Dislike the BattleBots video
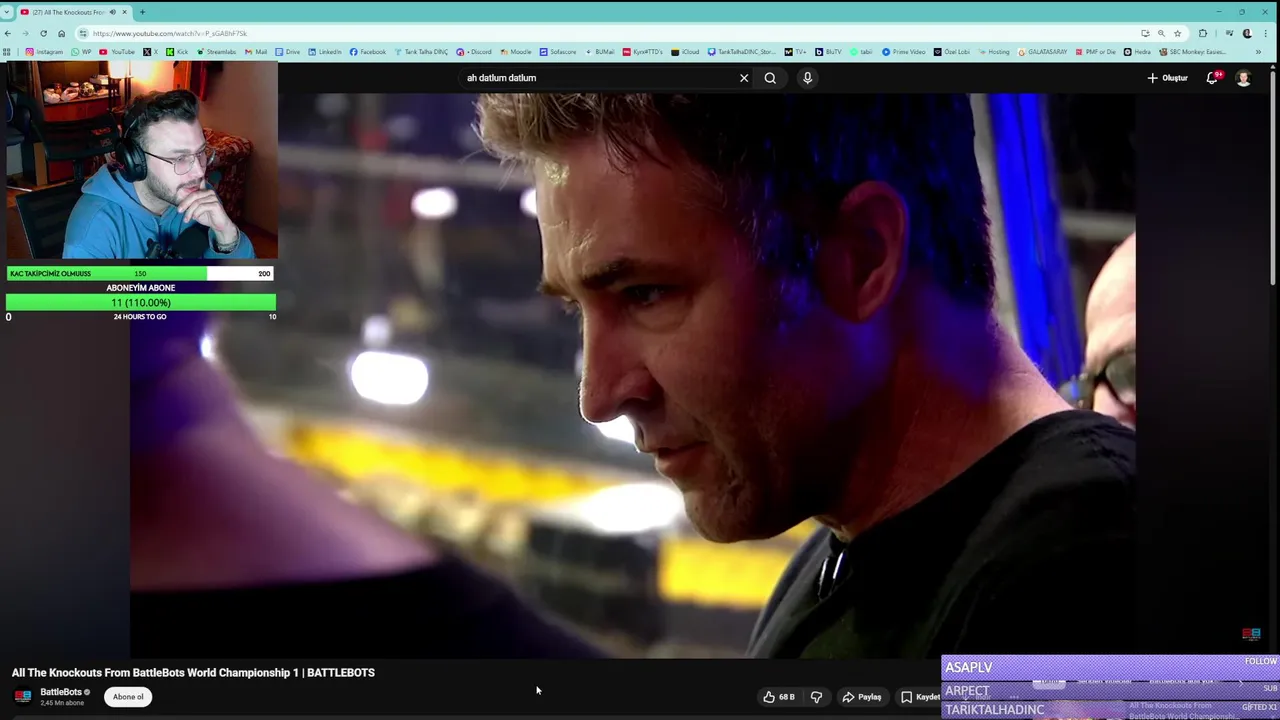The width and height of the screenshot is (1280, 720). pyautogui.click(x=816, y=697)
